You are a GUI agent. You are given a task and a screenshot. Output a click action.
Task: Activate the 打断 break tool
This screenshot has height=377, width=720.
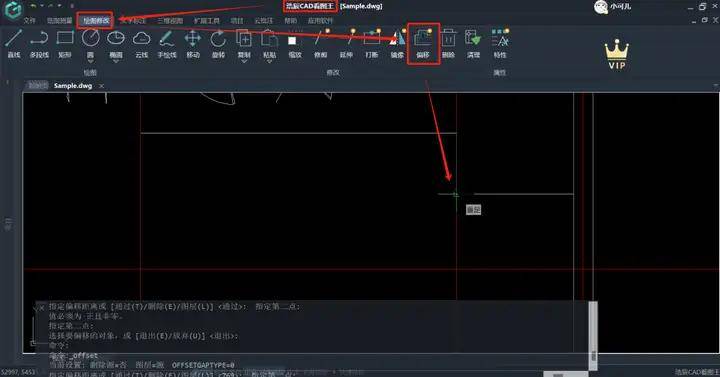[371, 43]
